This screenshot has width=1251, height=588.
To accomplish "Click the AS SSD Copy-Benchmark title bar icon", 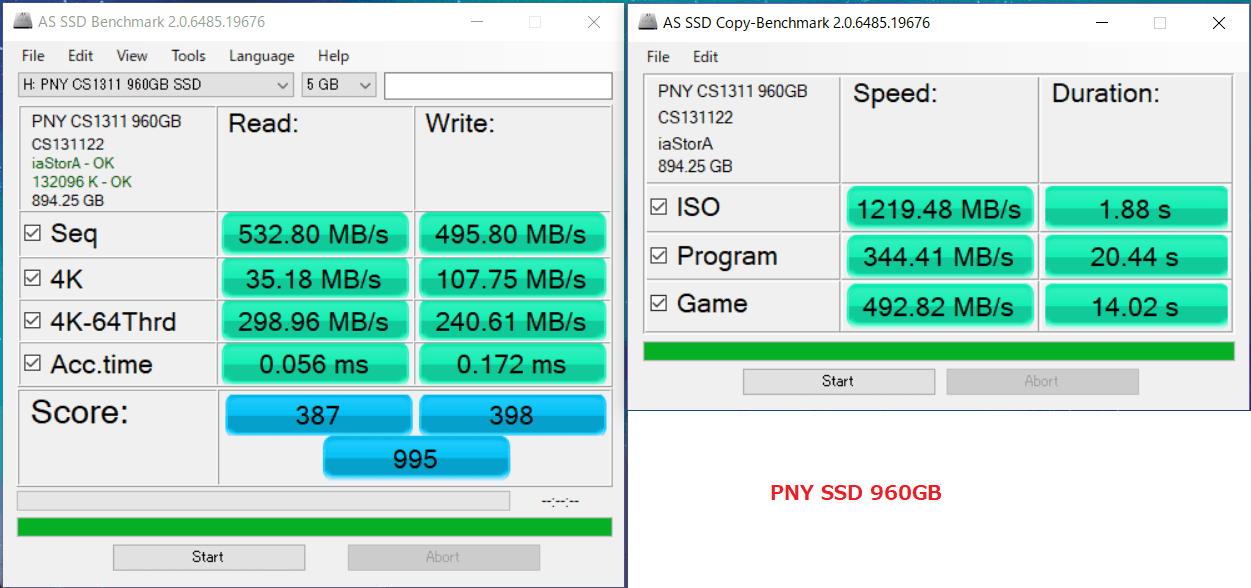I will point(648,22).
